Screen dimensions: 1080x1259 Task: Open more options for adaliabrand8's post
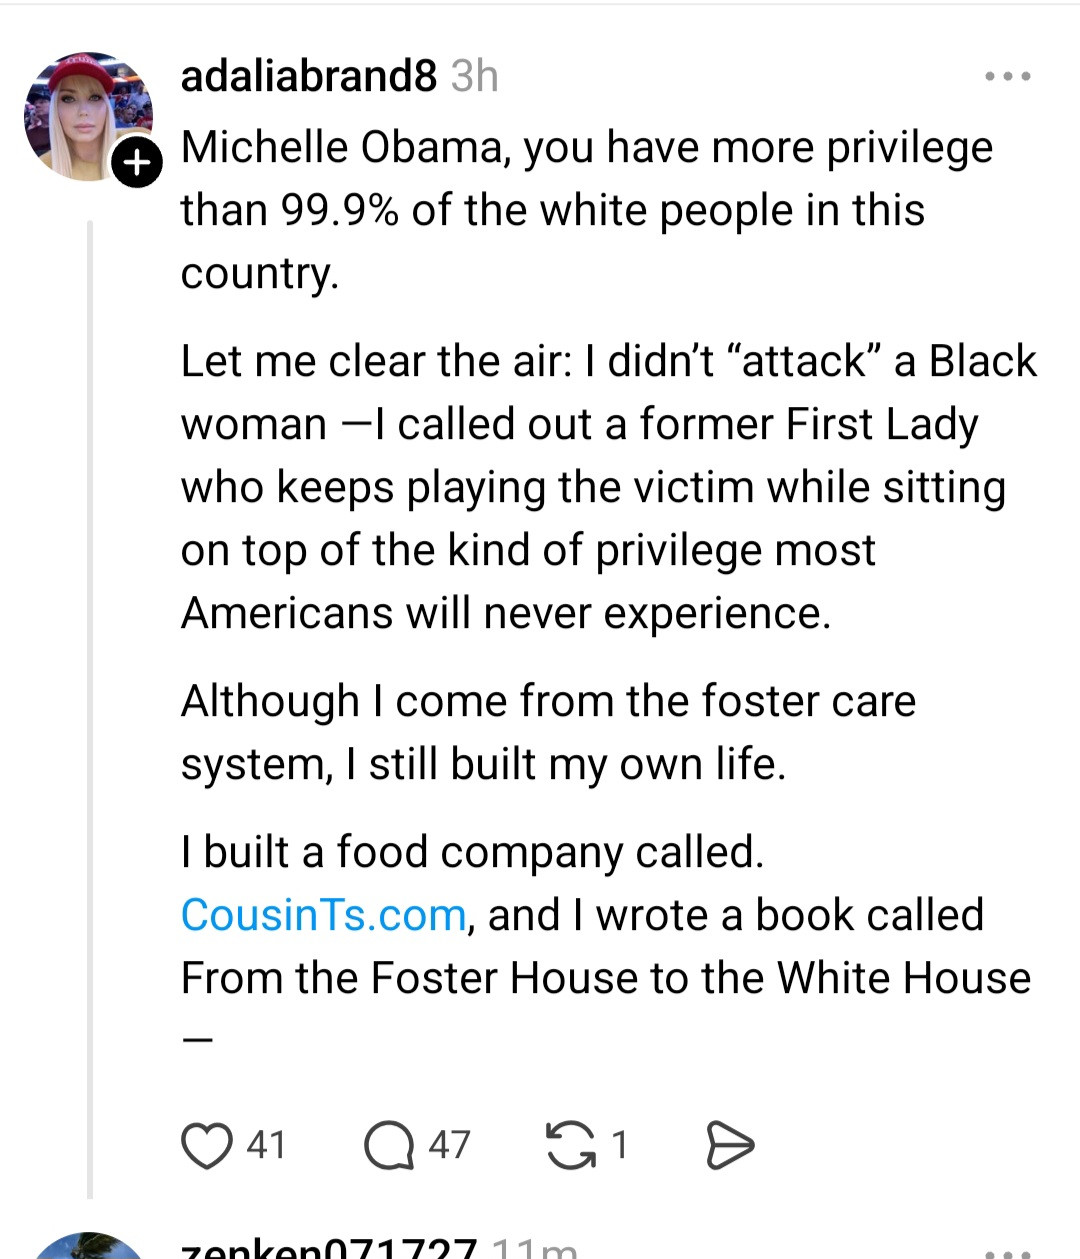(x=1007, y=76)
